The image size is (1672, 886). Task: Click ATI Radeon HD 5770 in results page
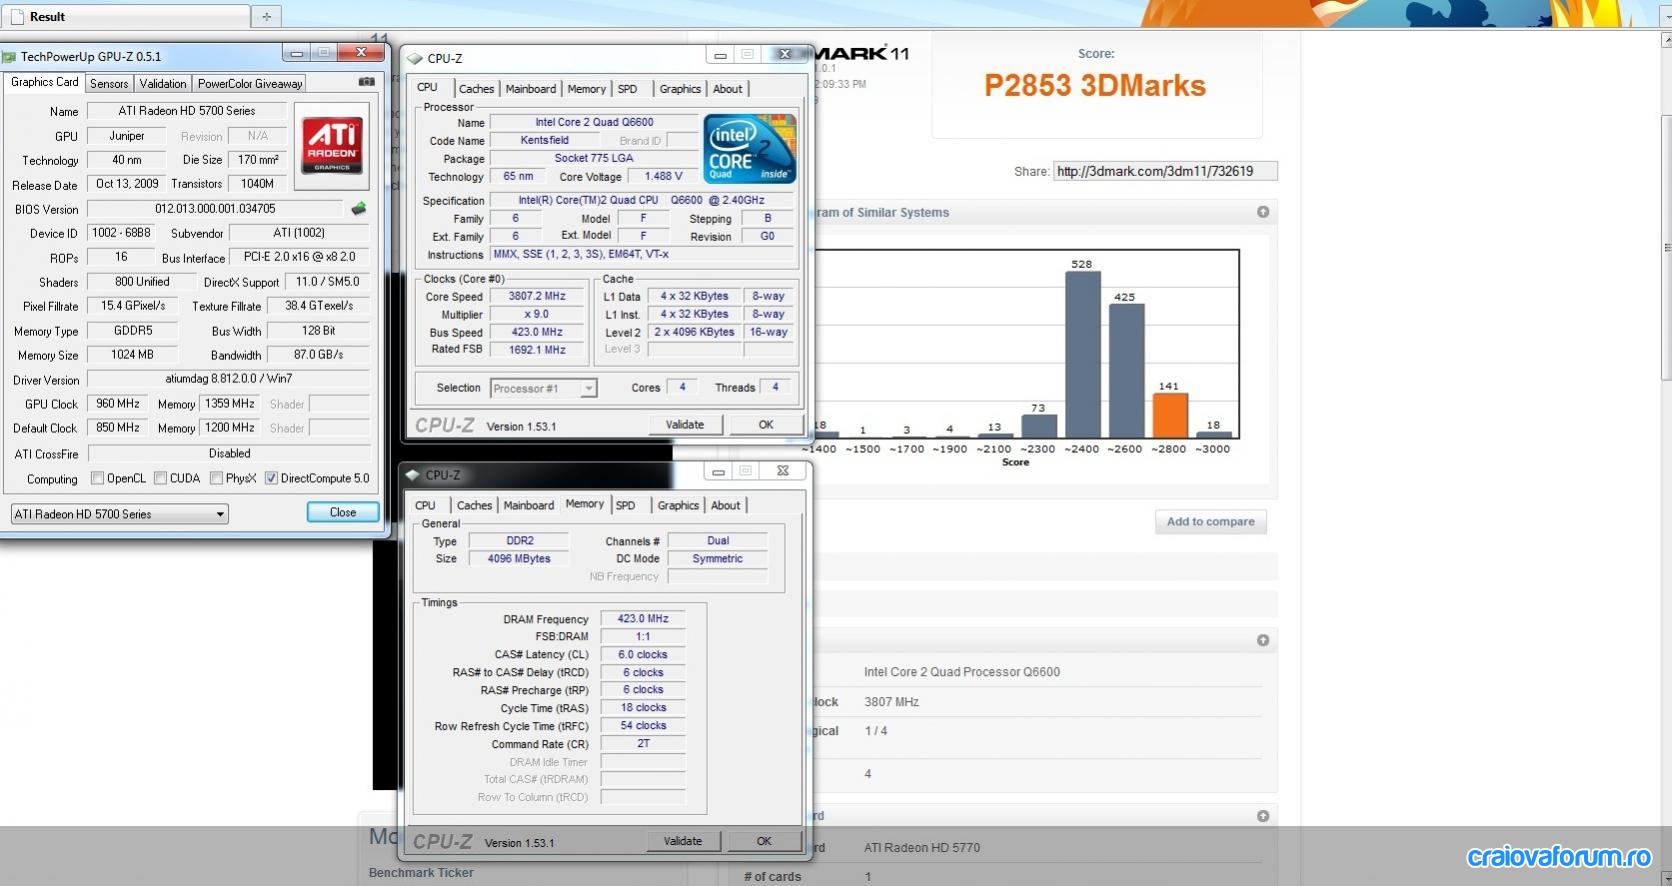922,848
